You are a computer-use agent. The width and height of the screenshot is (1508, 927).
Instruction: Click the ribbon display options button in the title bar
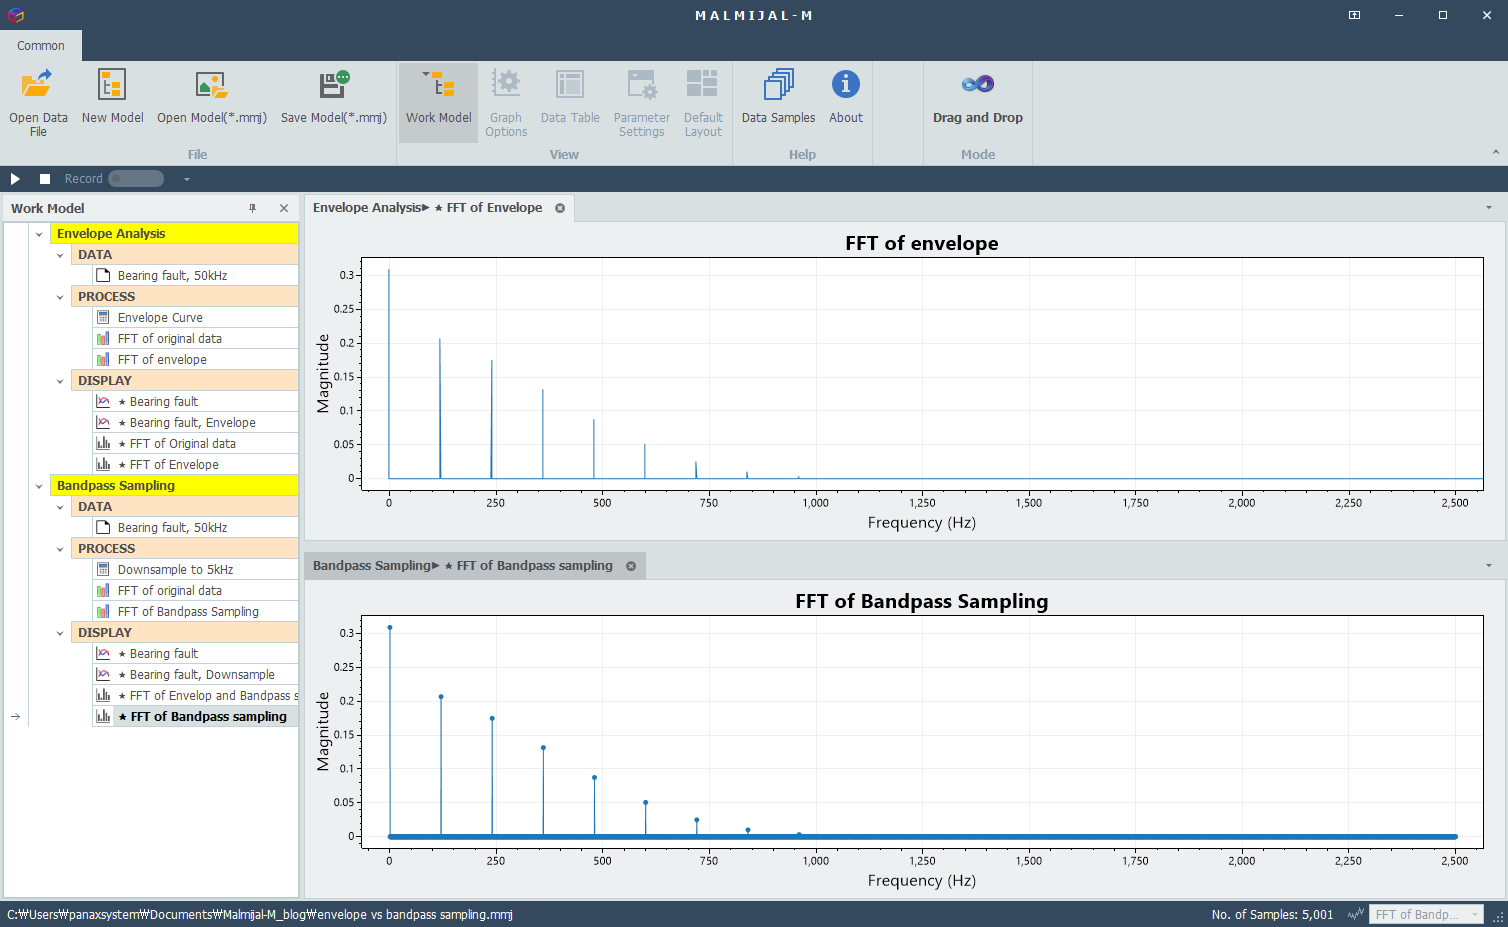pyautogui.click(x=1354, y=15)
